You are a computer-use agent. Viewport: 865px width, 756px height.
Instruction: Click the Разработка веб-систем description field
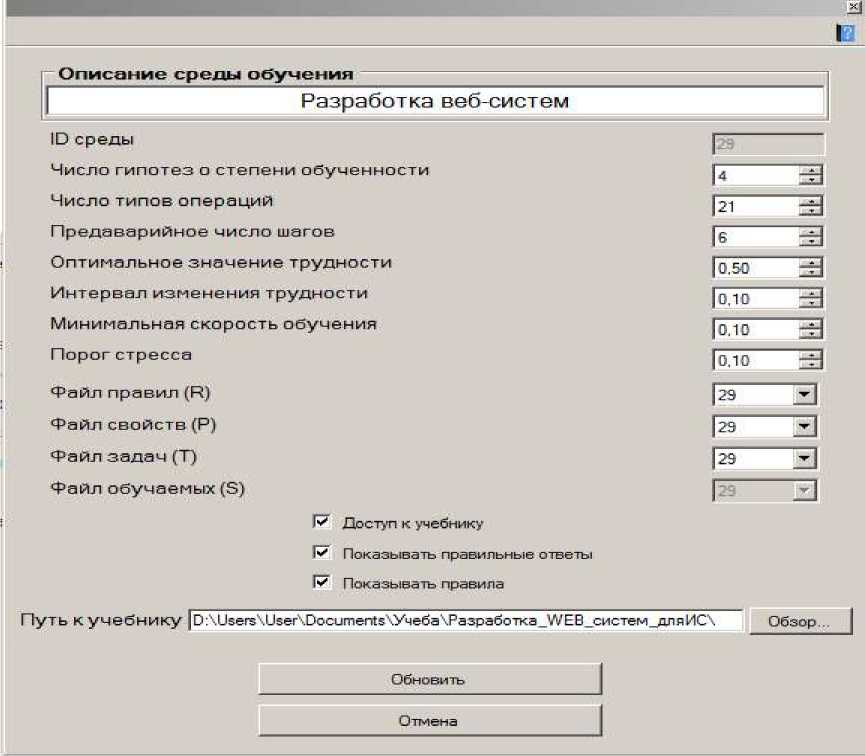click(x=435, y=101)
